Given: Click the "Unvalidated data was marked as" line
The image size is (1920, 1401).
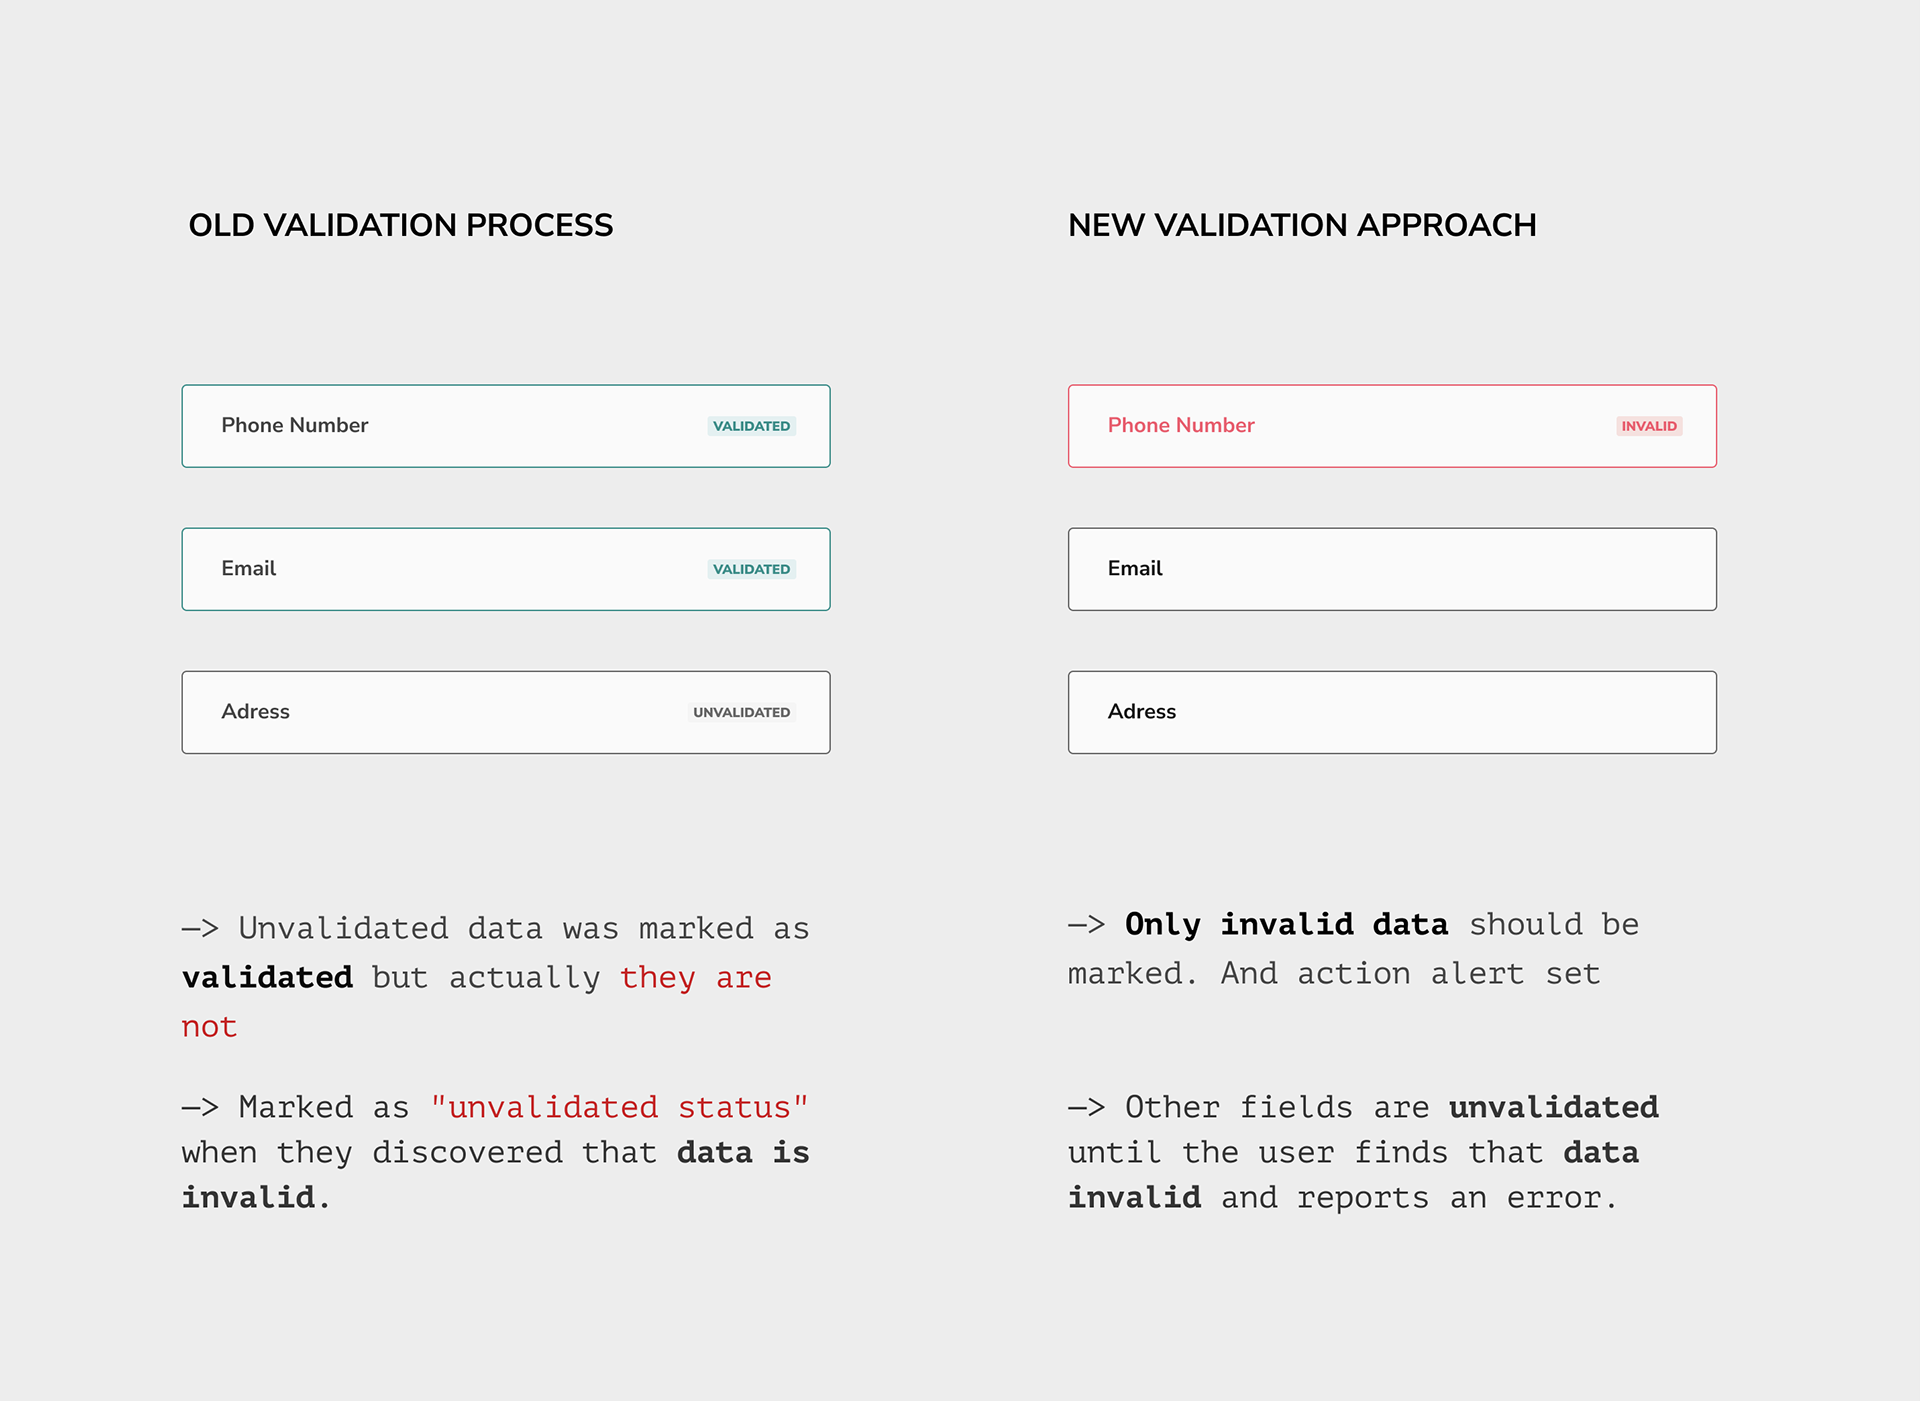Looking at the screenshot, I should [x=496, y=928].
